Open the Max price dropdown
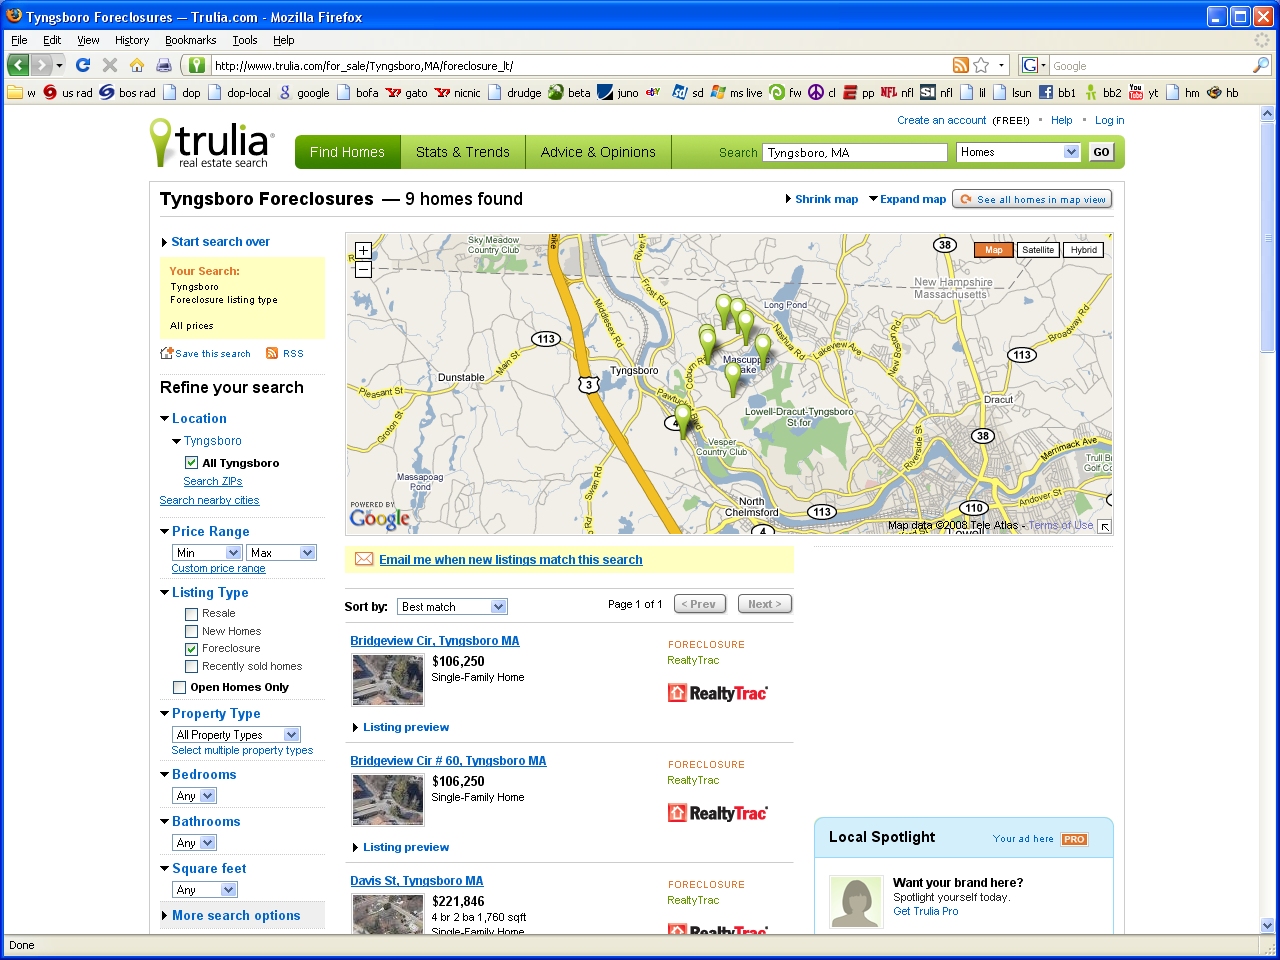This screenshot has height=960, width=1280. point(282,553)
